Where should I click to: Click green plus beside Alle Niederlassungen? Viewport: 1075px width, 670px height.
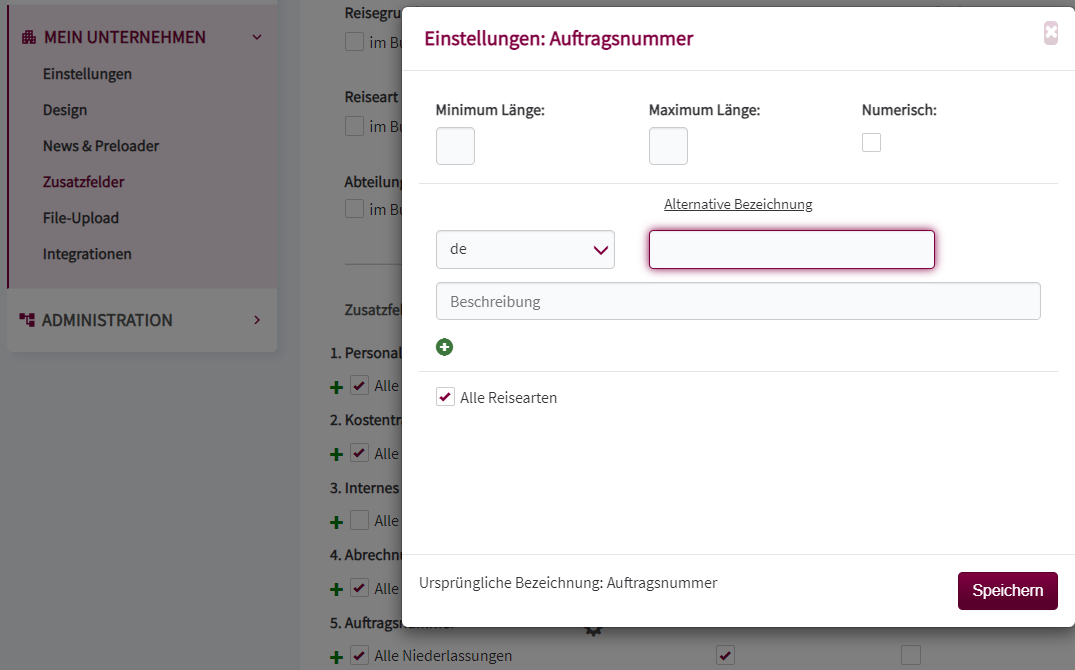pos(336,657)
